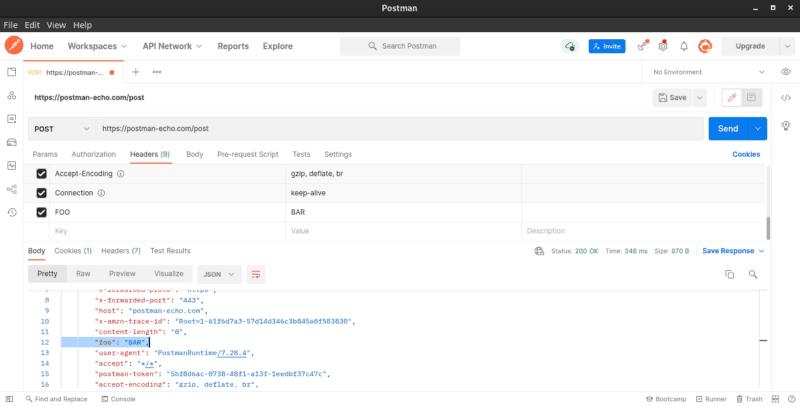Uncheck the Connection header checkbox
Image resolution: width=800 pixels, height=406 pixels.
pos(42,193)
